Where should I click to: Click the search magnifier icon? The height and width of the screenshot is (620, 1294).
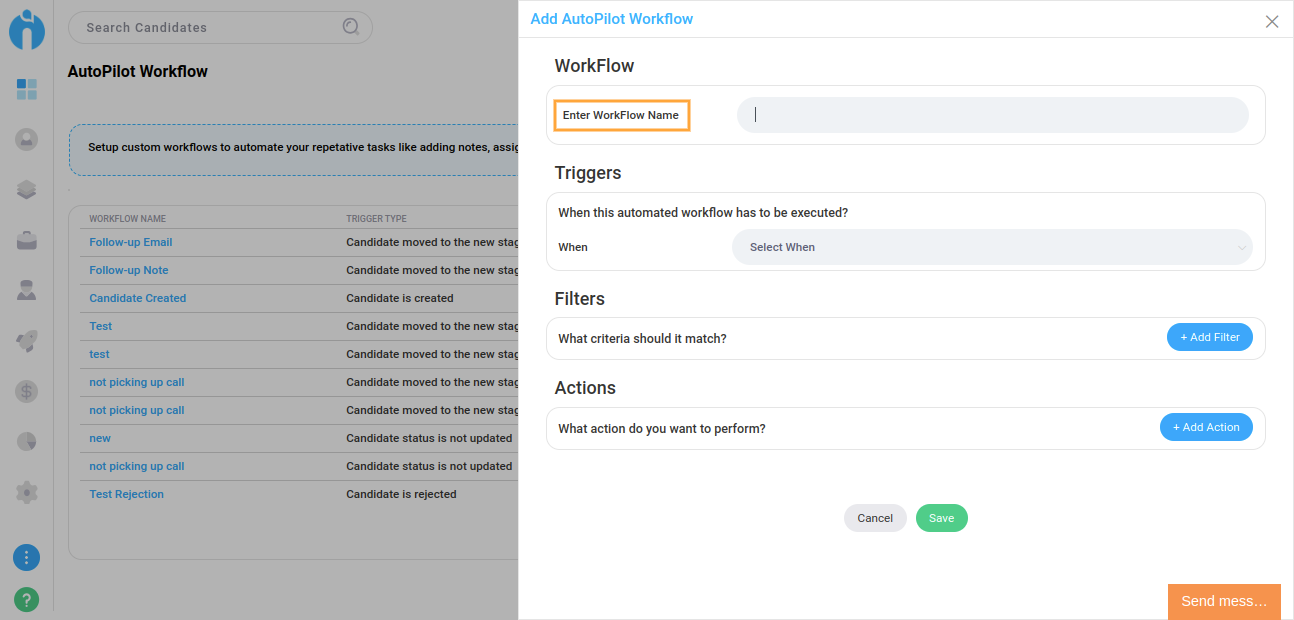[351, 27]
